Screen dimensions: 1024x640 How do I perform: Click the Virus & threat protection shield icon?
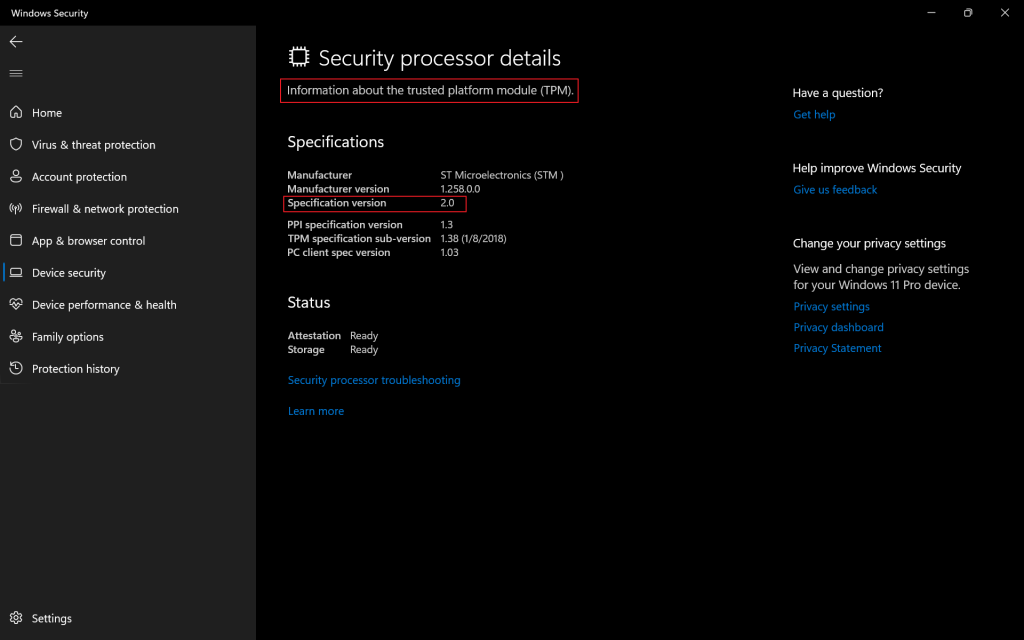[x=16, y=145]
